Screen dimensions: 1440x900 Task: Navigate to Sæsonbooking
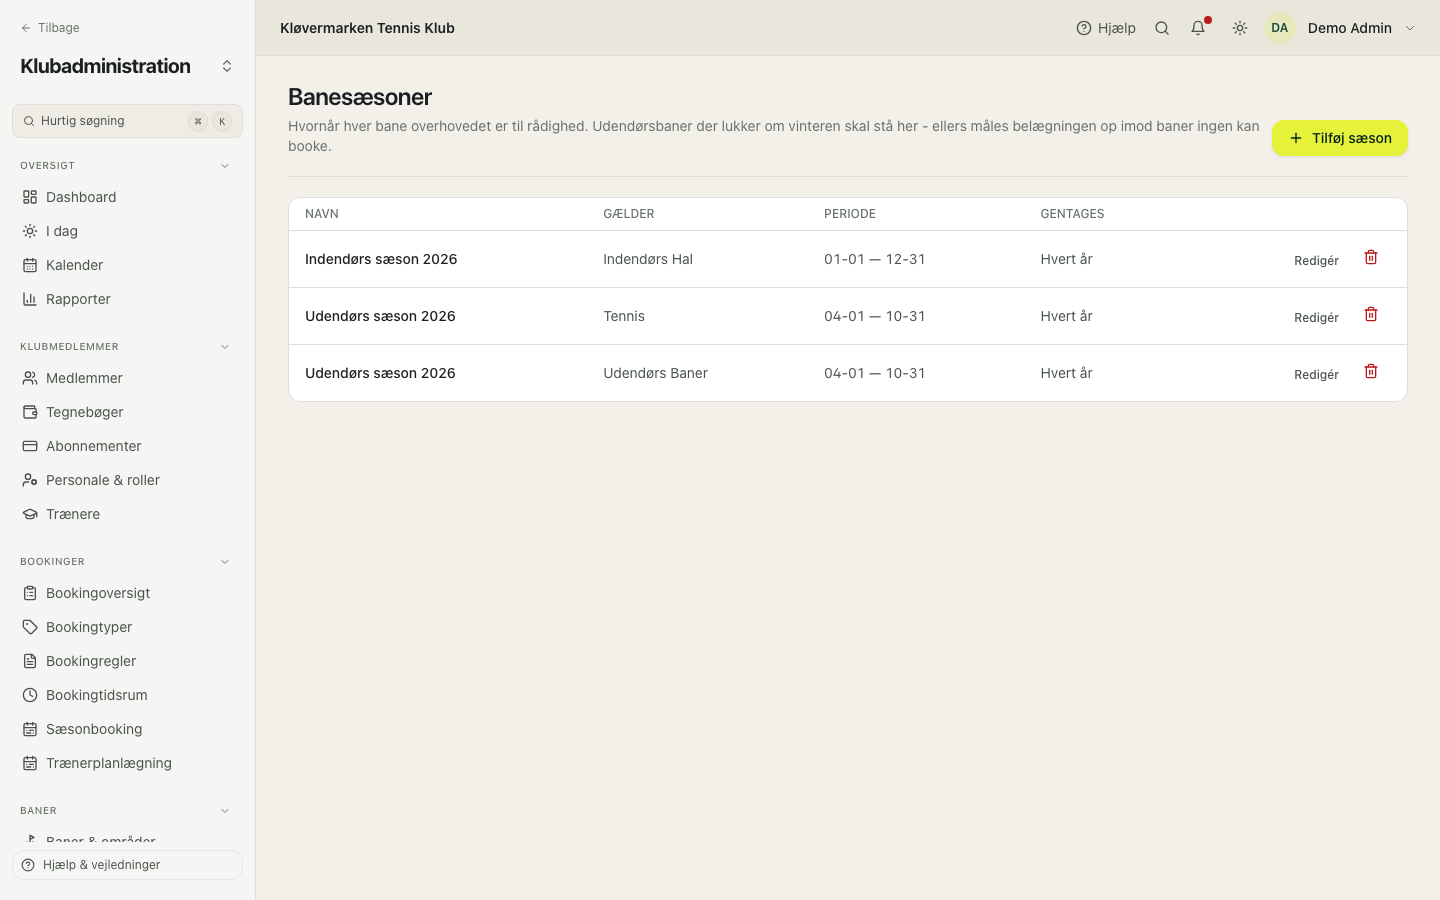click(127, 729)
